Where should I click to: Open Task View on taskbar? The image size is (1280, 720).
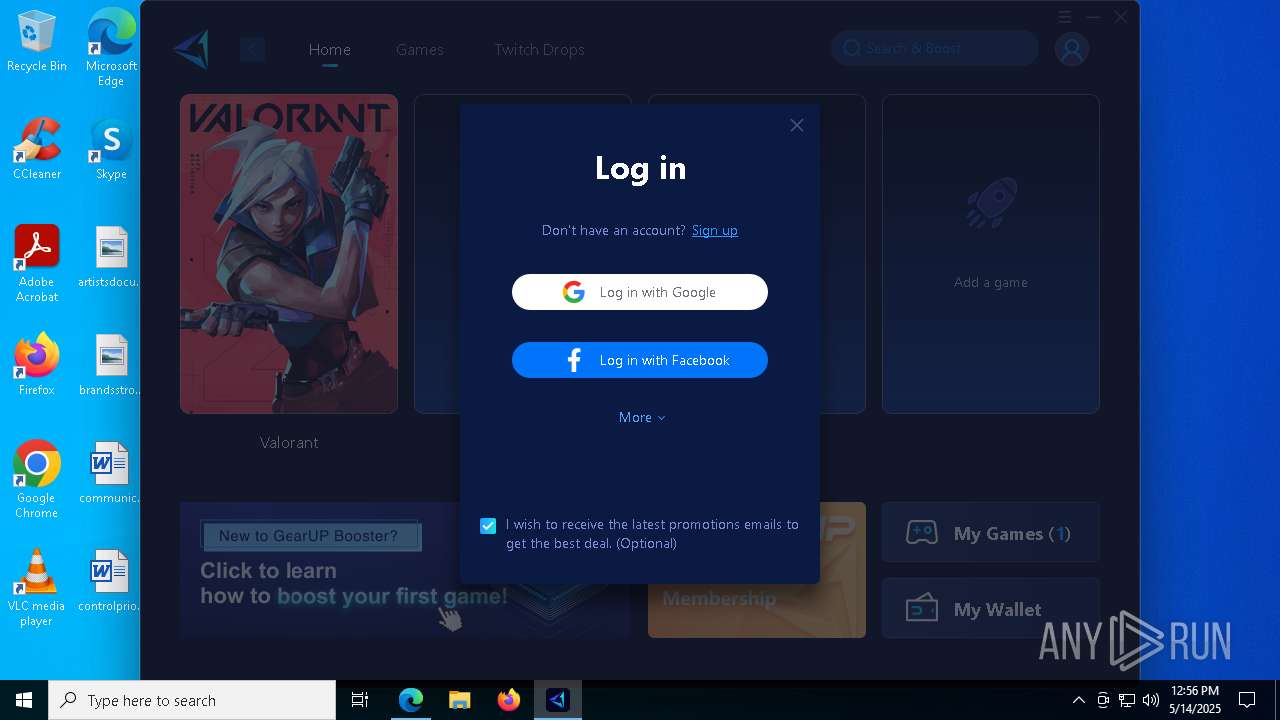(360, 700)
